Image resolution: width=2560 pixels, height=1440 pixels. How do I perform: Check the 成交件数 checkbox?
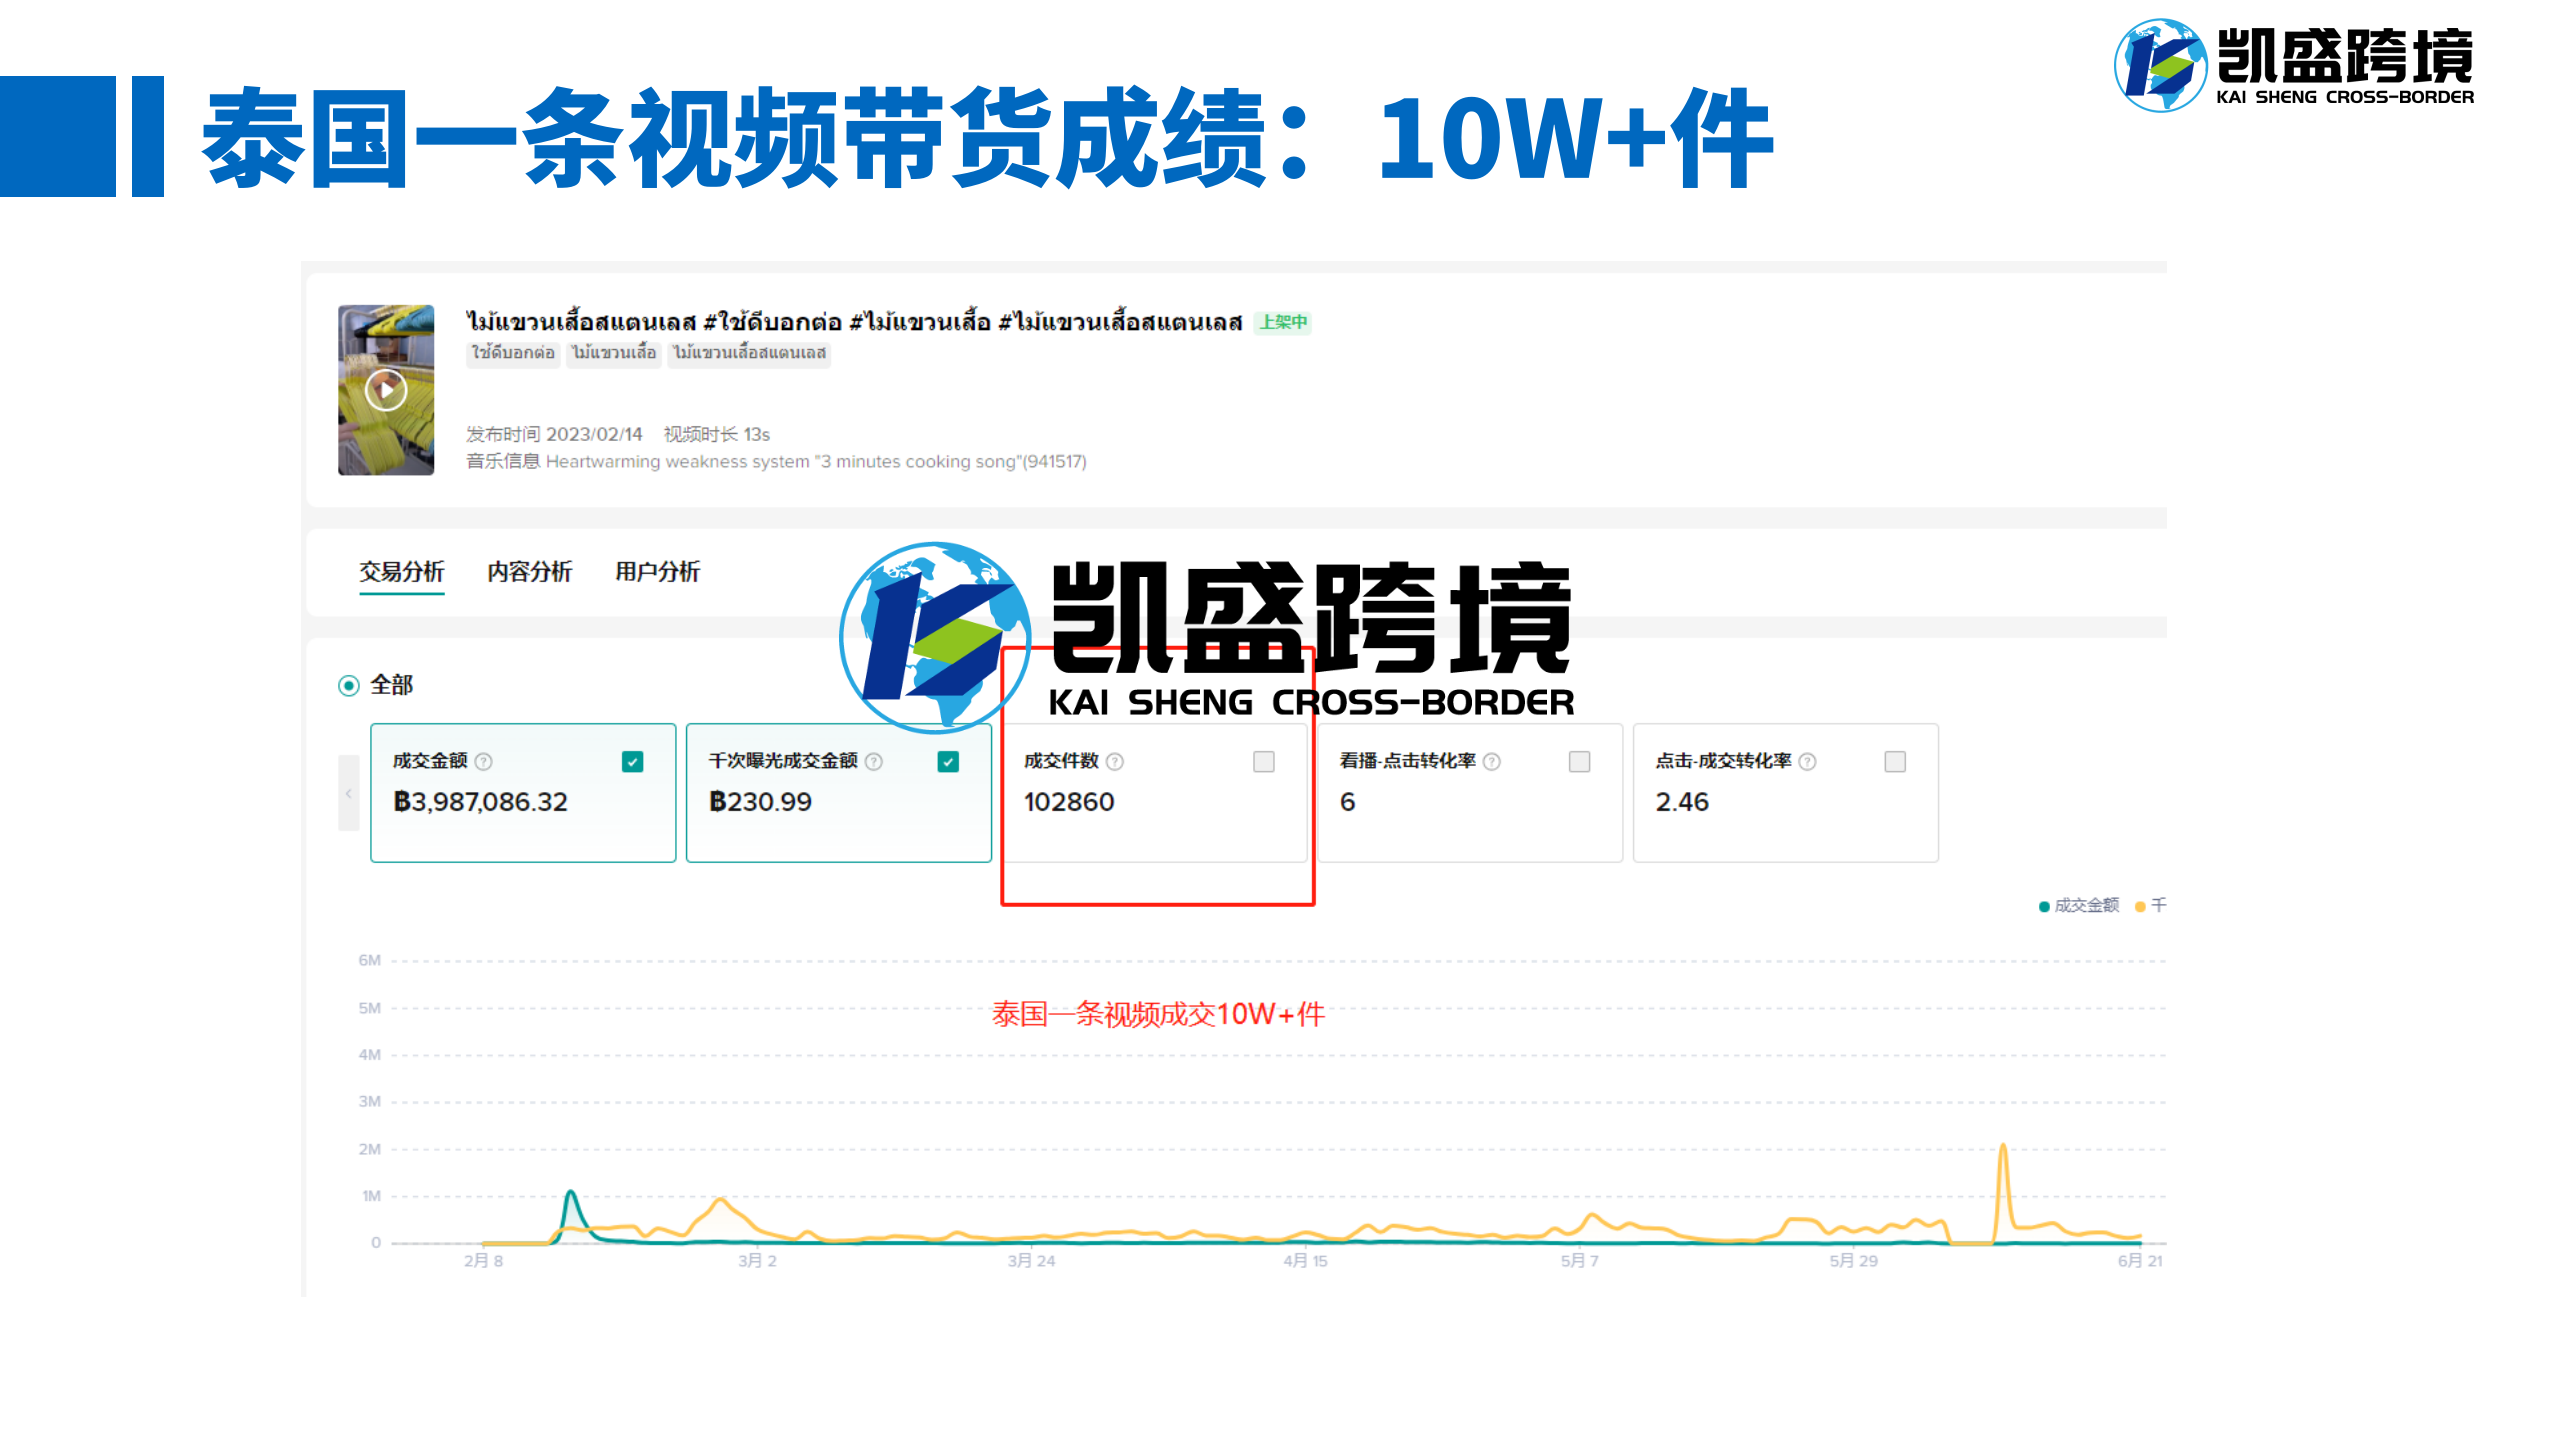coord(1264,762)
